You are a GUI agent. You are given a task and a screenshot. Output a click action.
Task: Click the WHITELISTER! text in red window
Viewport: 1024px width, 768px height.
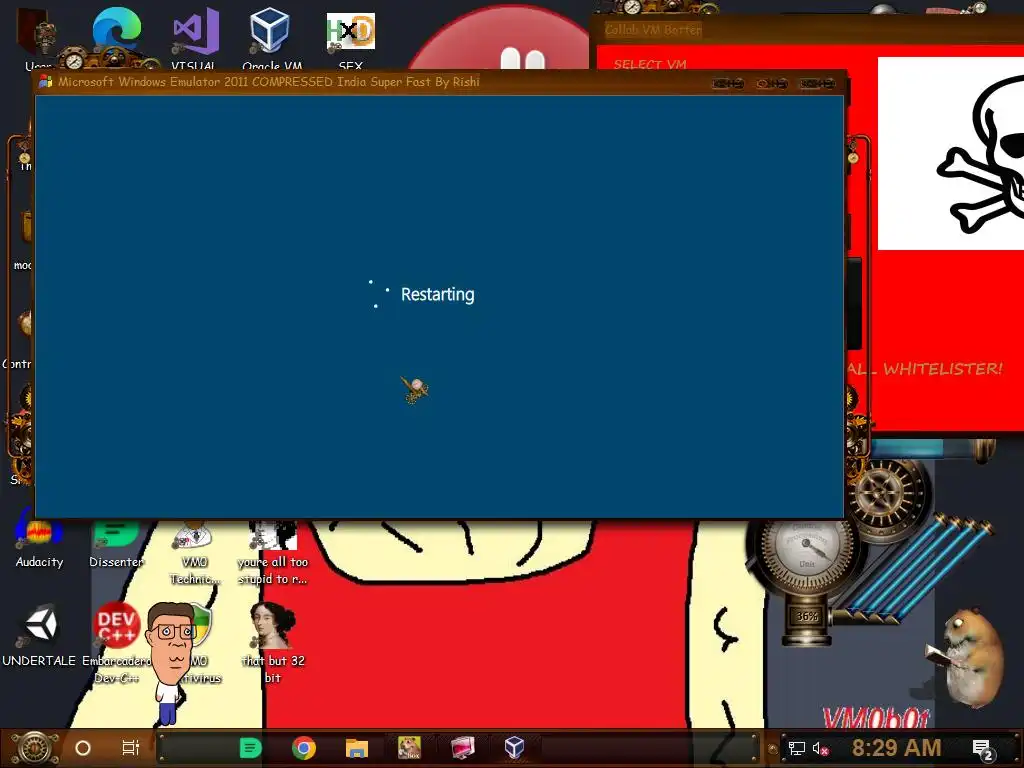coord(942,369)
